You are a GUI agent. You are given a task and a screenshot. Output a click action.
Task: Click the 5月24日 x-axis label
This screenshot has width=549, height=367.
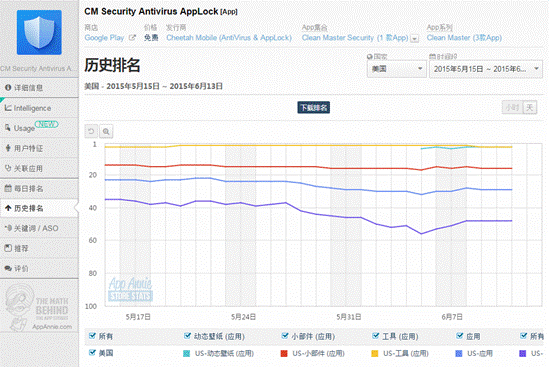coord(243,317)
